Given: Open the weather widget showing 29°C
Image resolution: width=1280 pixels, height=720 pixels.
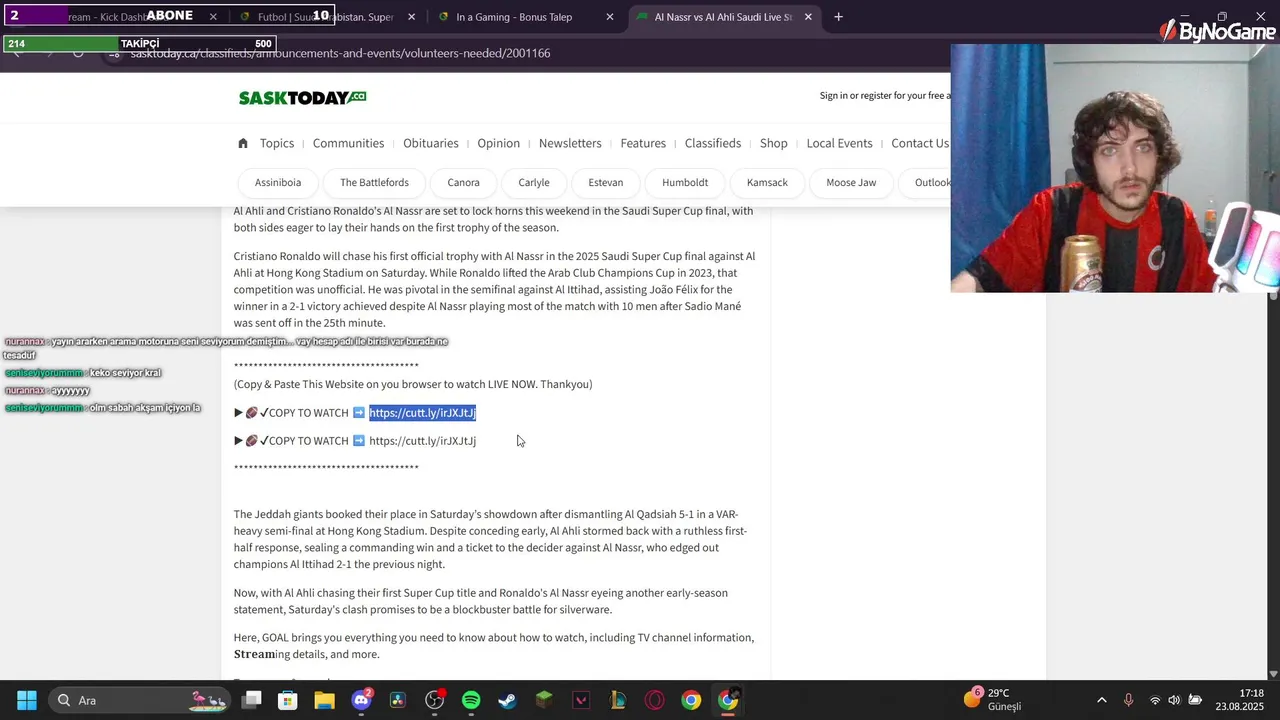Looking at the screenshot, I should [x=993, y=699].
